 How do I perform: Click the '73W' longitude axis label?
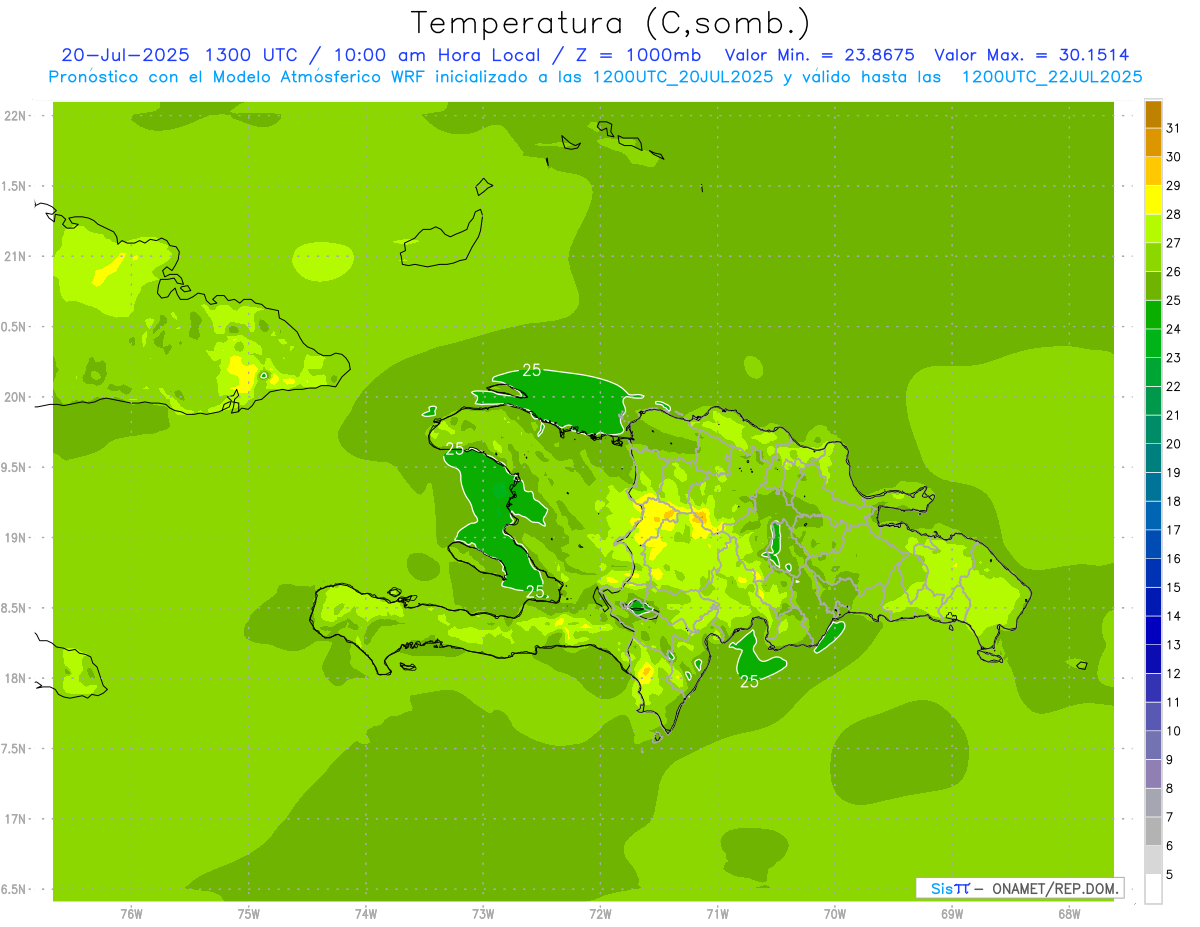pos(483,914)
